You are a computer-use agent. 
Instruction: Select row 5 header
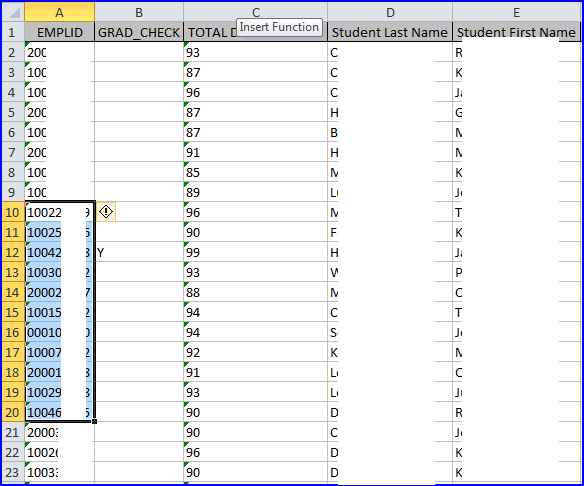(x=13, y=112)
